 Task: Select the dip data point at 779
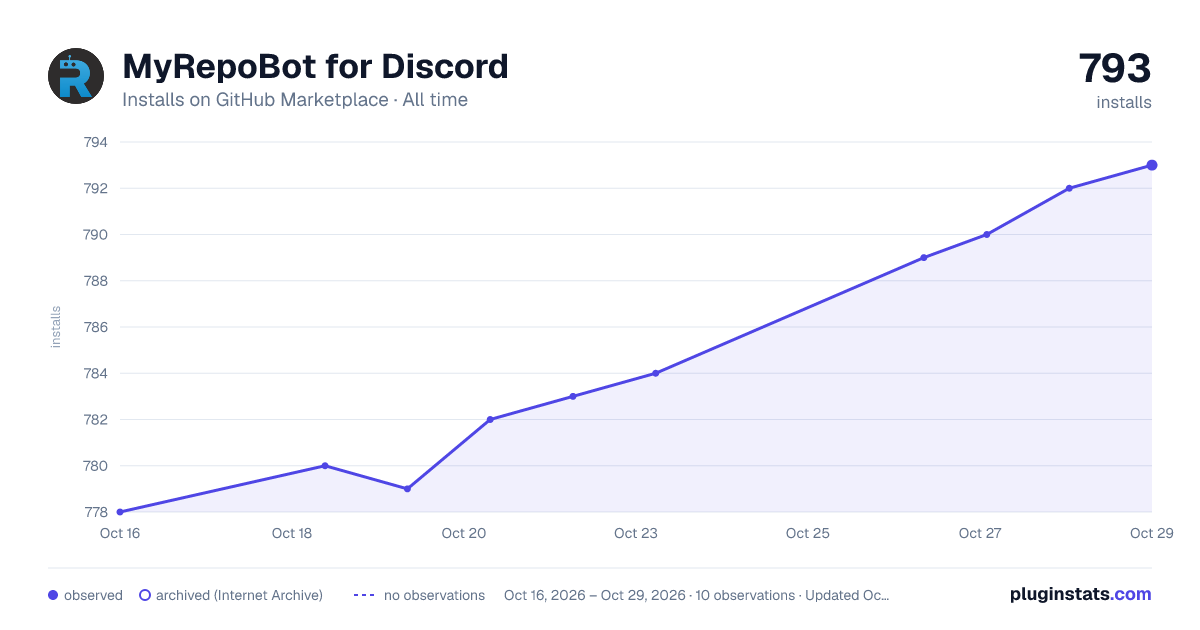click(x=407, y=489)
